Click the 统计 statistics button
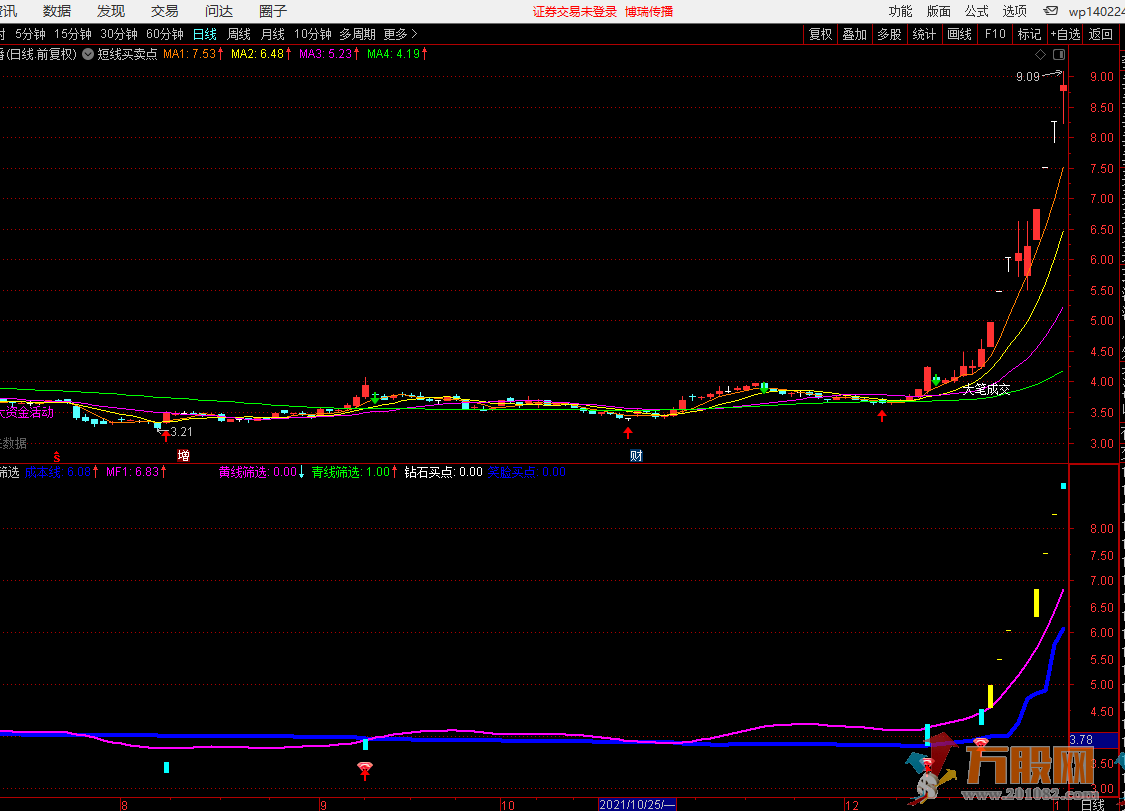 point(924,34)
